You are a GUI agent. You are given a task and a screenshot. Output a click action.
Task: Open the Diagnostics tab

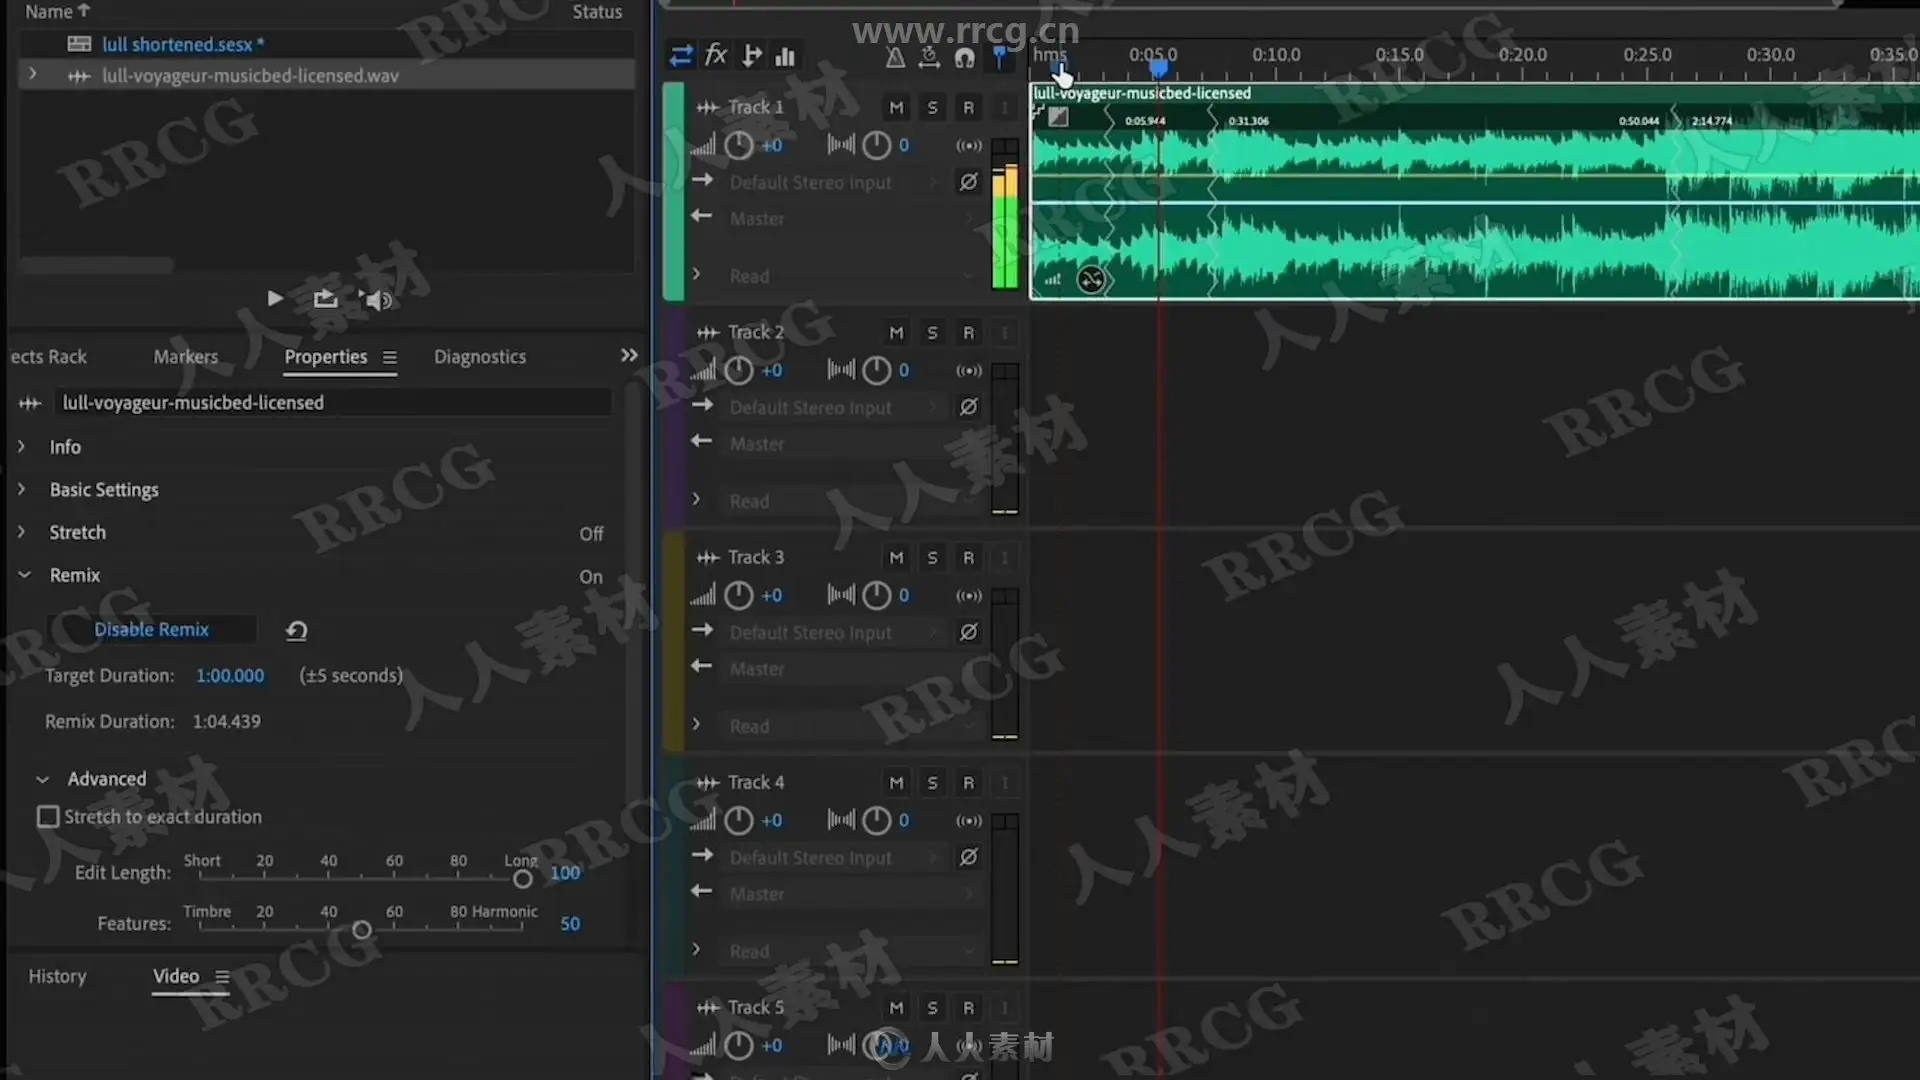pyautogui.click(x=479, y=357)
